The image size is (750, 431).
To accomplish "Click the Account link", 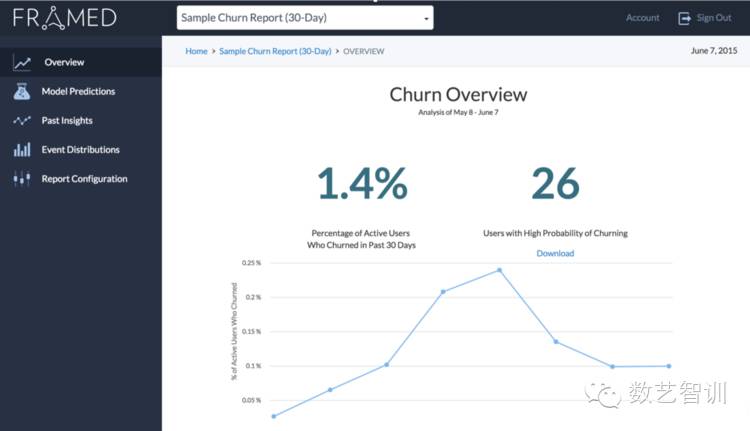I will 642,18.
